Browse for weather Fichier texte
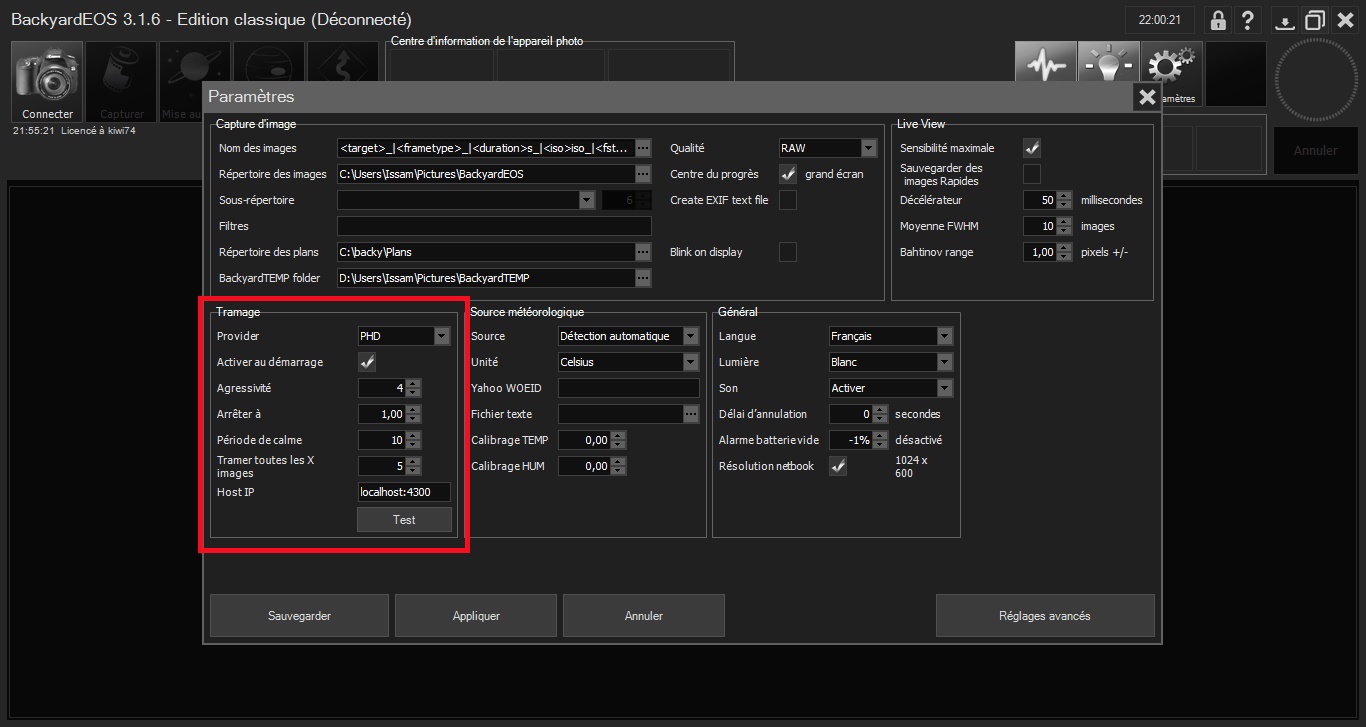The image size is (1366, 727). point(691,414)
